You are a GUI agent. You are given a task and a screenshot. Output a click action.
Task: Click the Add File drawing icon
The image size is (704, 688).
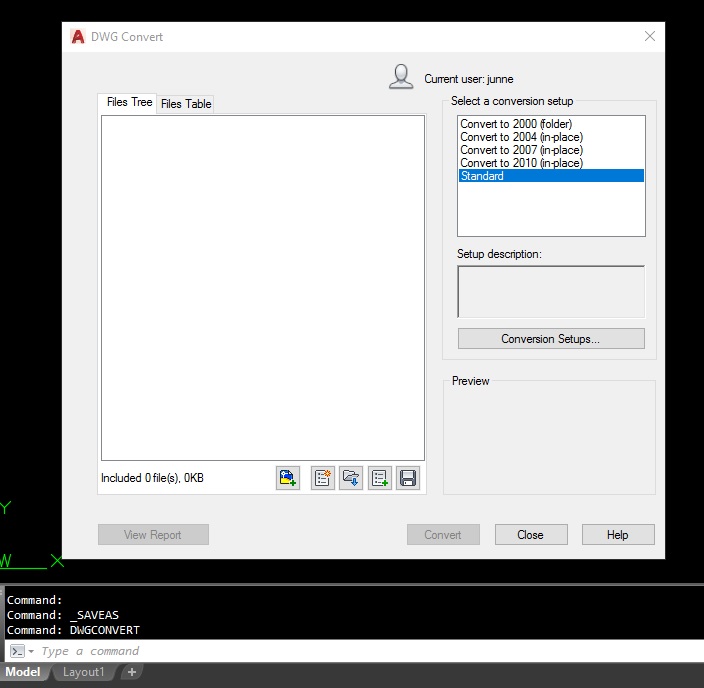point(288,478)
